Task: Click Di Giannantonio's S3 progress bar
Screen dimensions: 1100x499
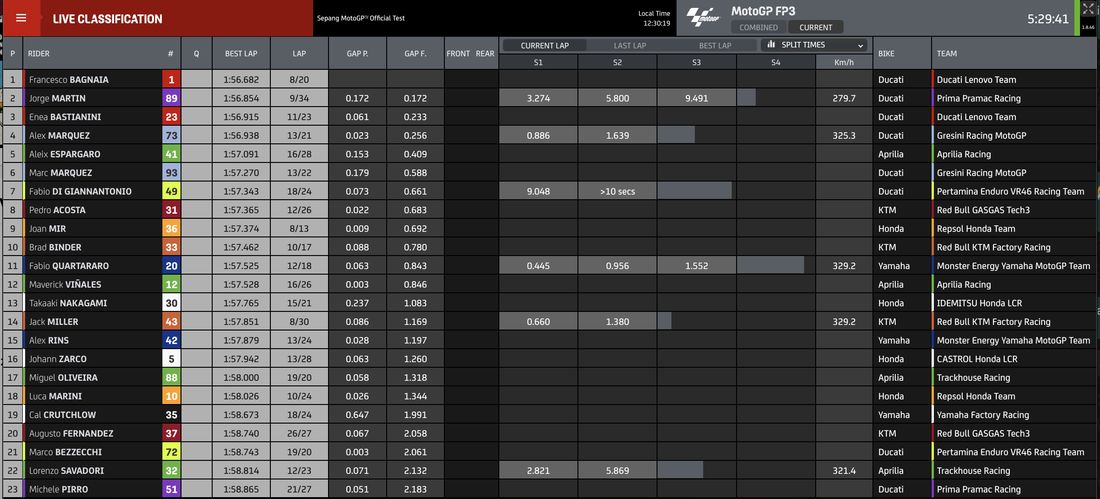Action: [x=697, y=191]
